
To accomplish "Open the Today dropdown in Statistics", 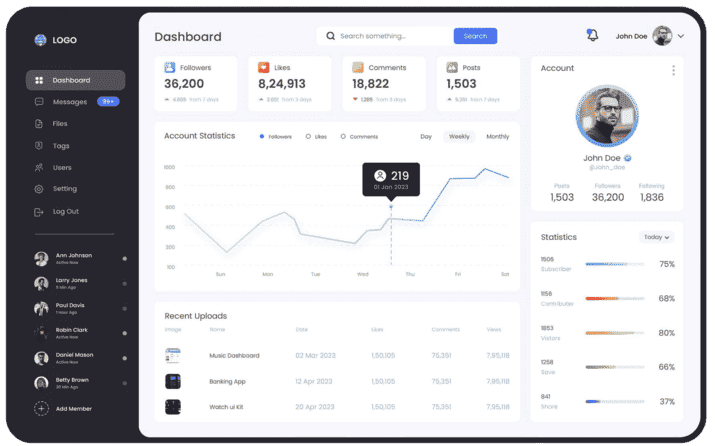I will point(657,237).
